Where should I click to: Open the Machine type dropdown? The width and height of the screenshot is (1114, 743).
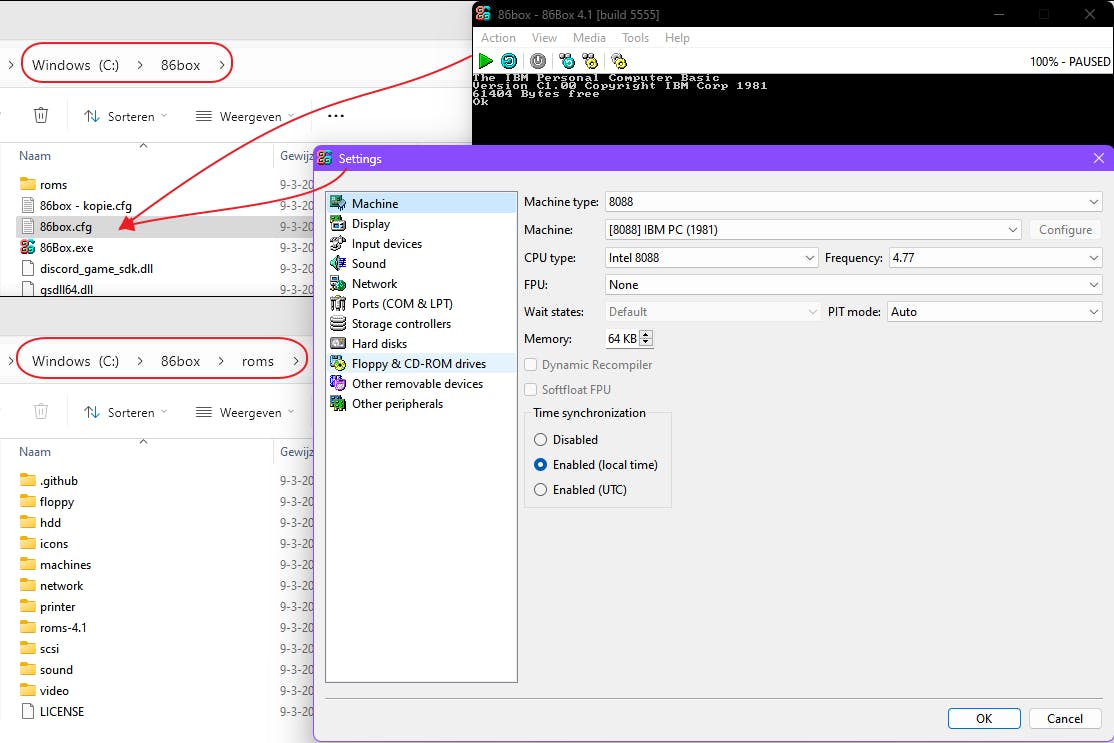pyautogui.click(x=853, y=202)
